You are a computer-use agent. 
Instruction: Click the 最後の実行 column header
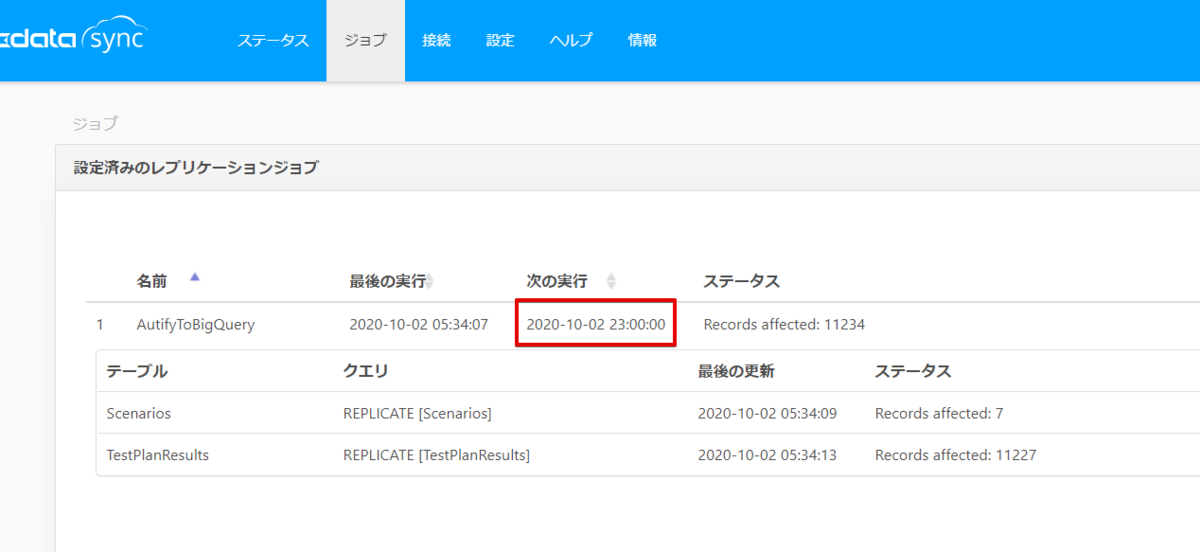[x=387, y=281]
